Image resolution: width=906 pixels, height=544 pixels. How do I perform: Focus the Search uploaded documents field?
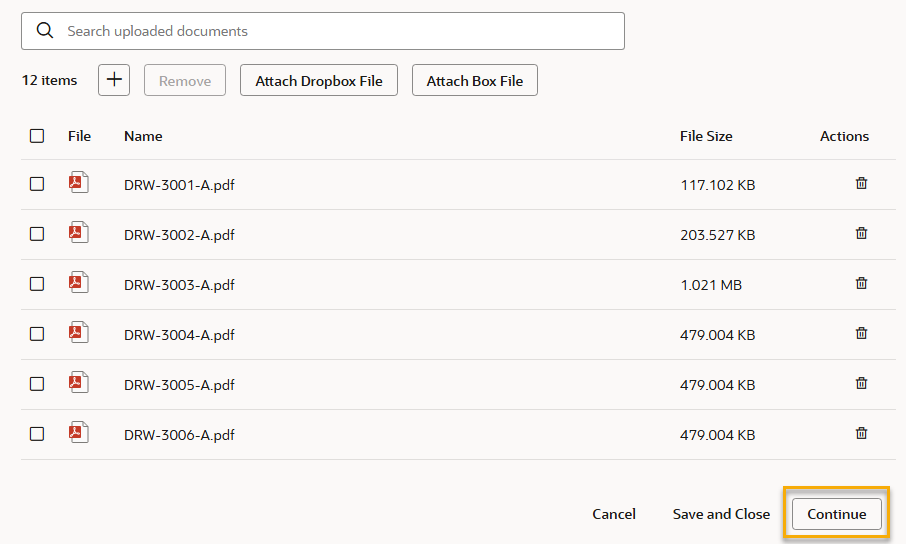coord(340,31)
